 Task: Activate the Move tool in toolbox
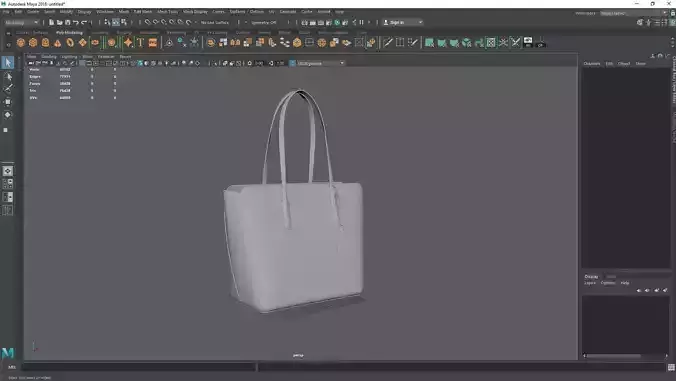pyautogui.click(x=8, y=102)
